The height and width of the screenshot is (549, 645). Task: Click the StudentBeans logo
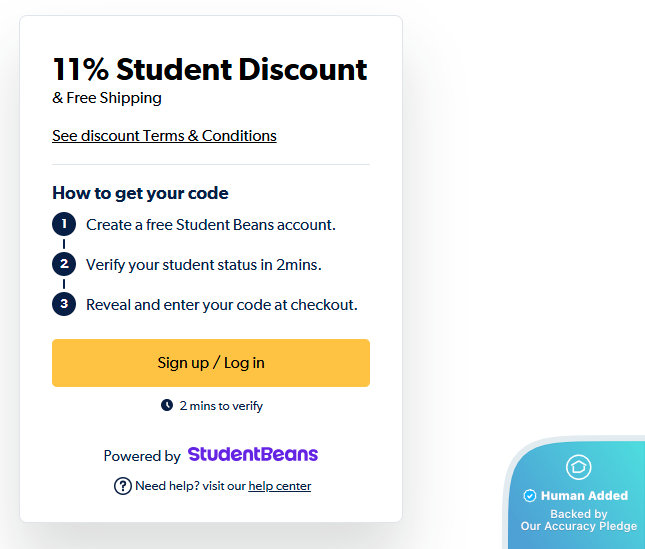click(253, 455)
